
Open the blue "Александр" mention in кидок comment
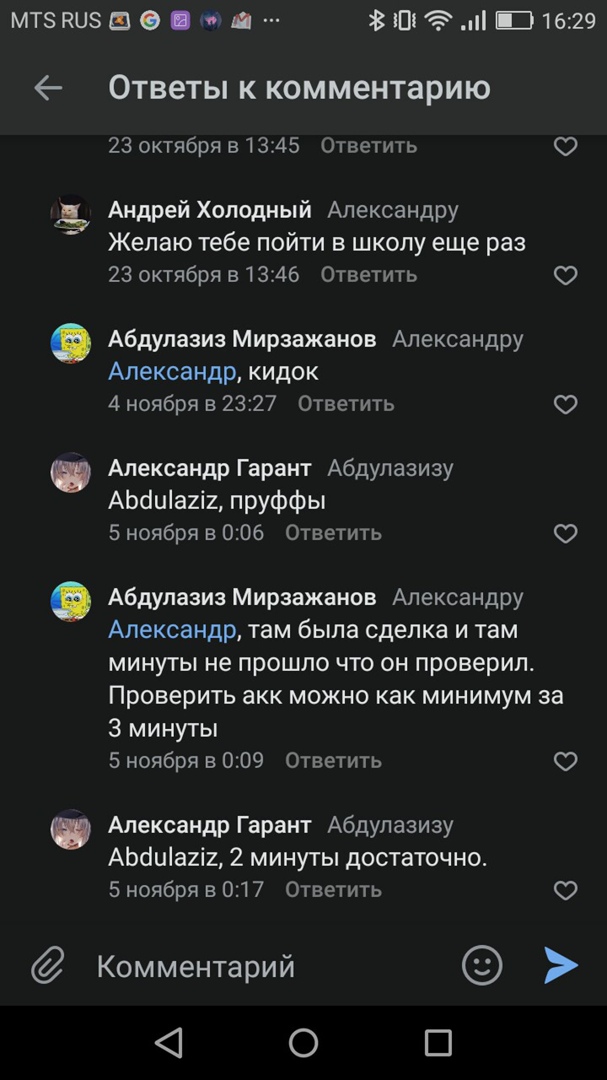[x=172, y=372]
